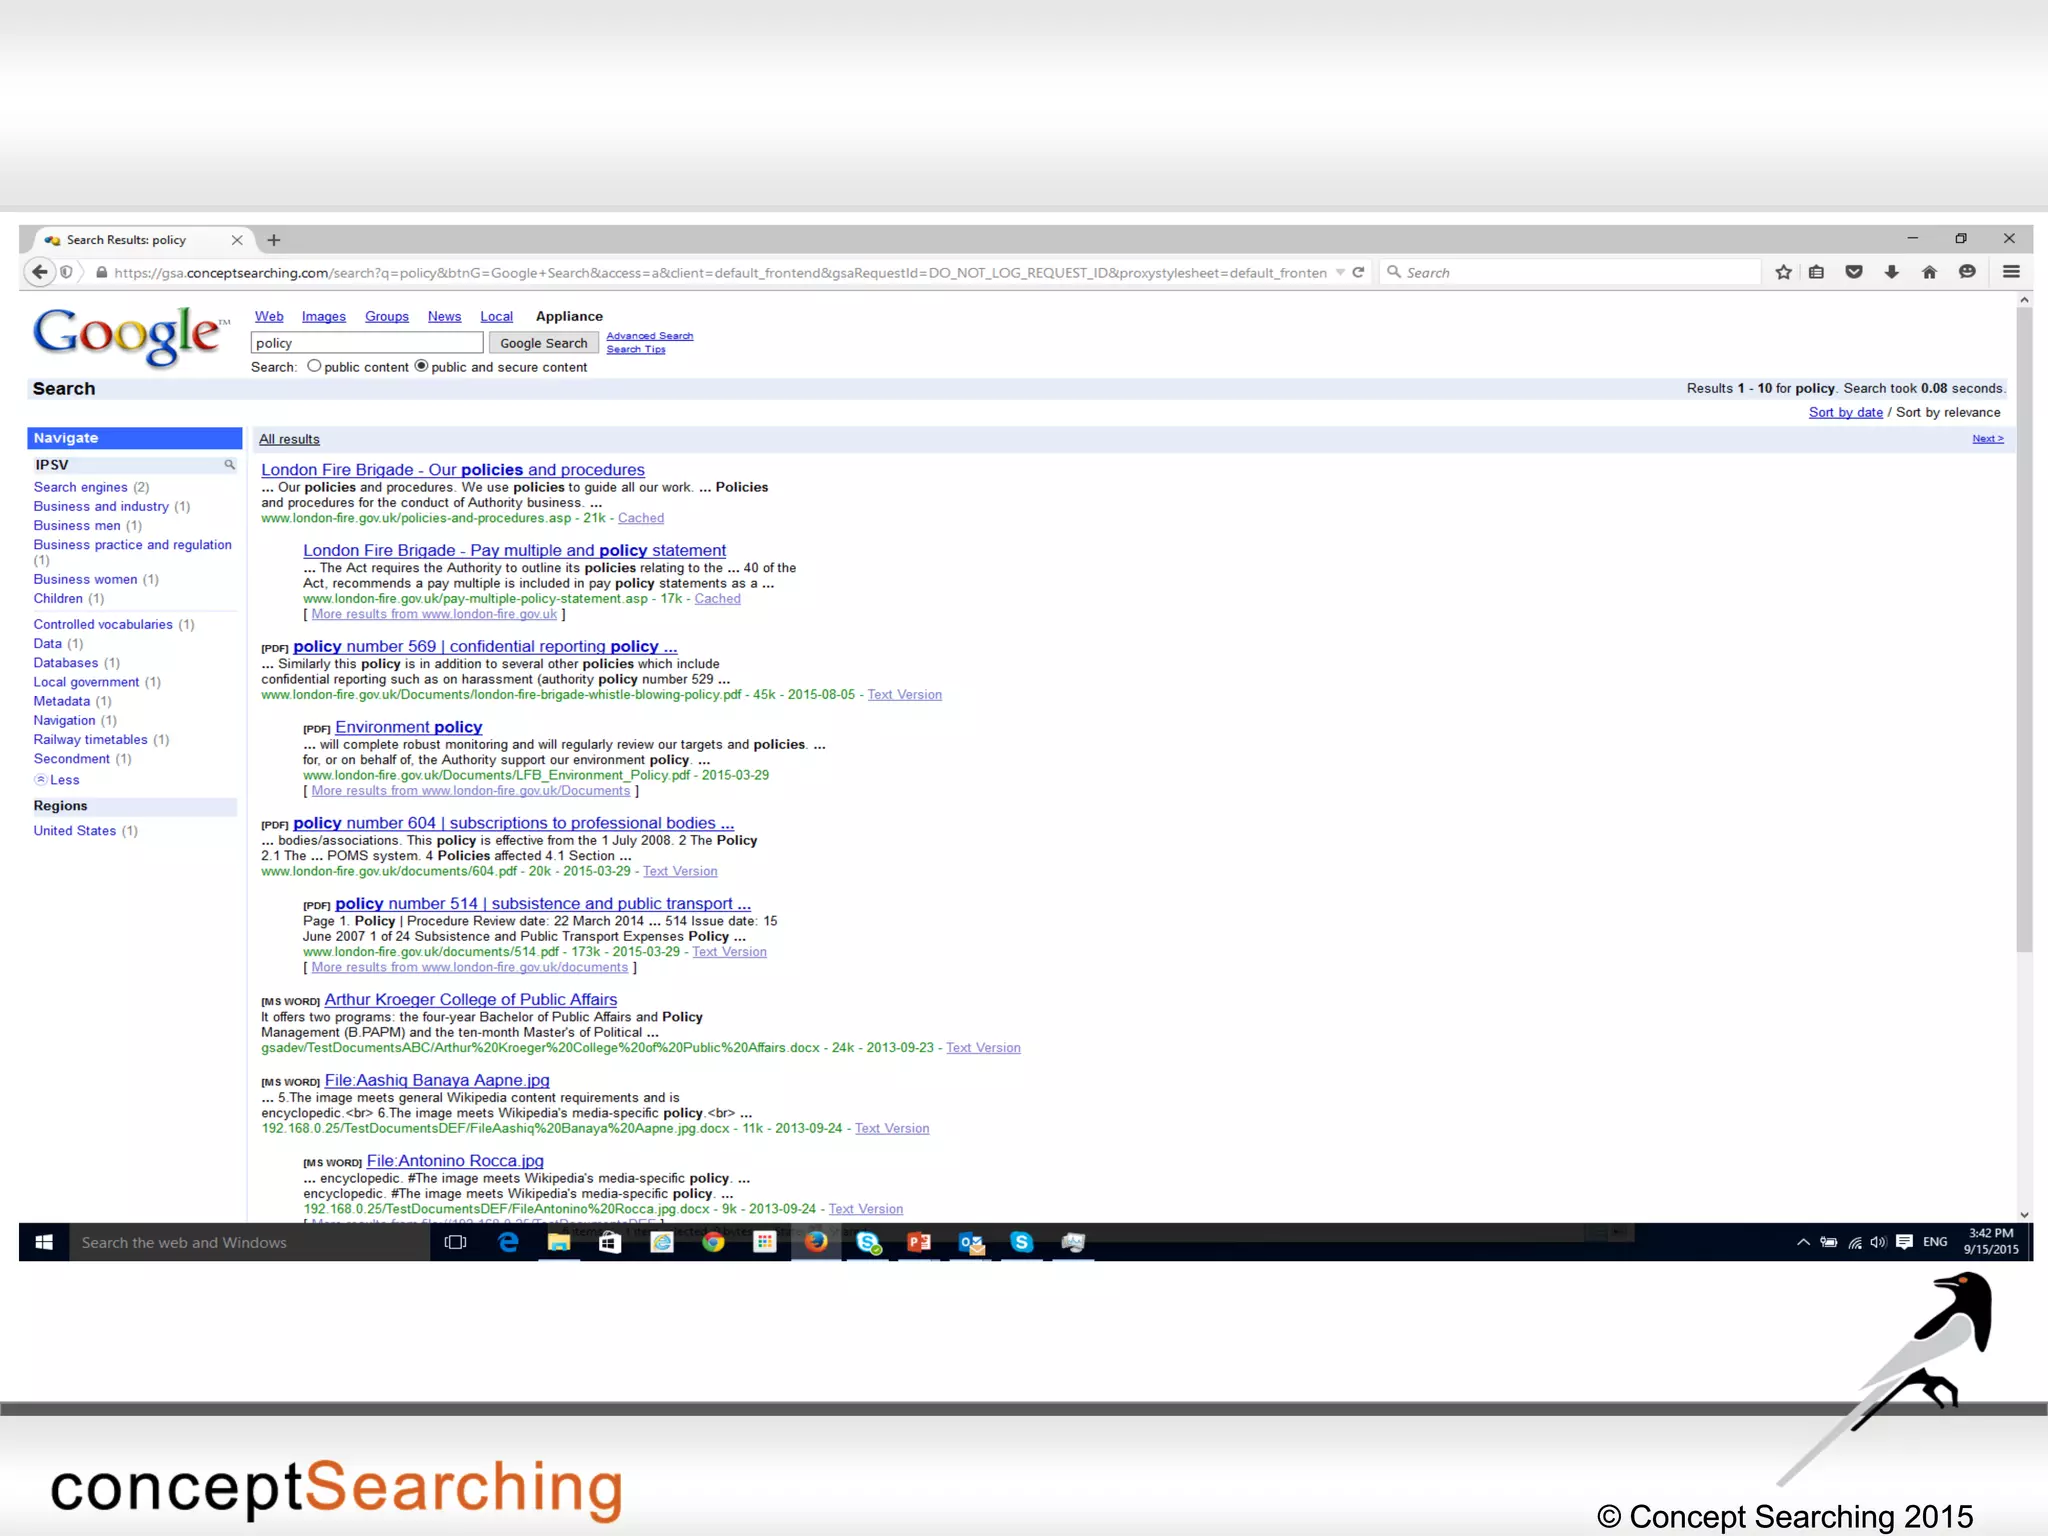Open Cached copy of policies-and-procedures.asp
Image resolution: width=2048 pixels, height=1536 pixels.
[x=641, y=518]
